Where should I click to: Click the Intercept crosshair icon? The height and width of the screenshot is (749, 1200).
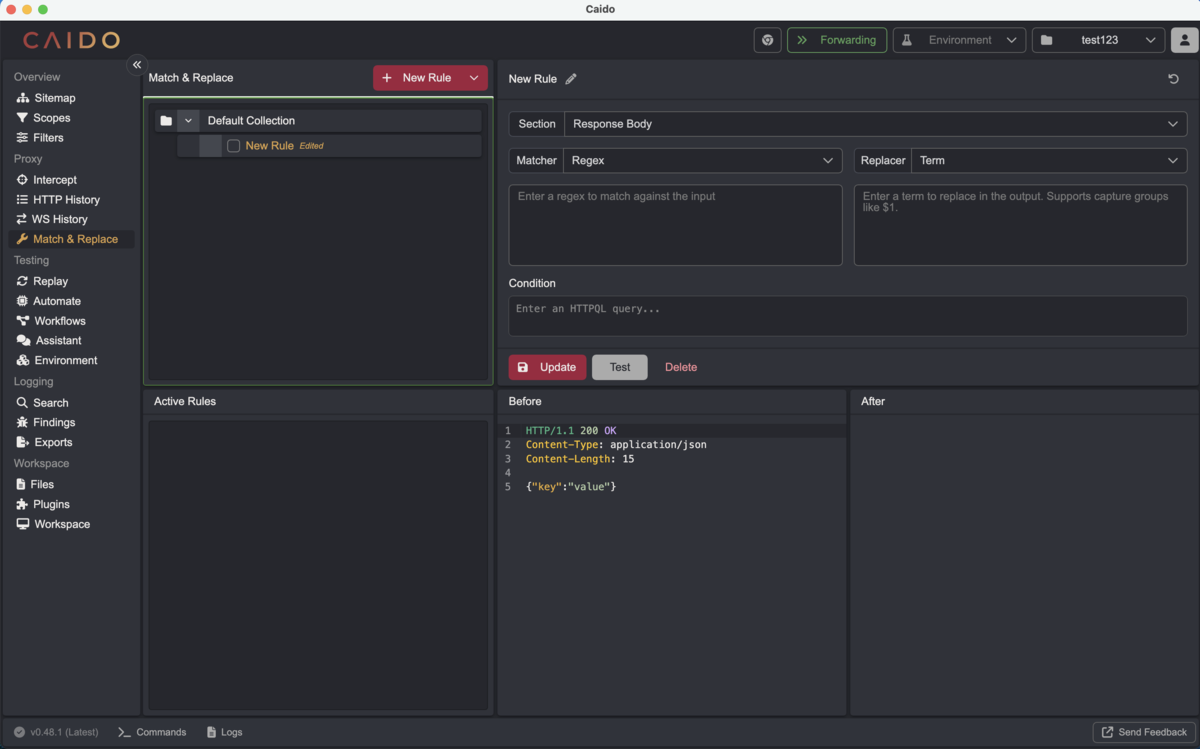22,180
